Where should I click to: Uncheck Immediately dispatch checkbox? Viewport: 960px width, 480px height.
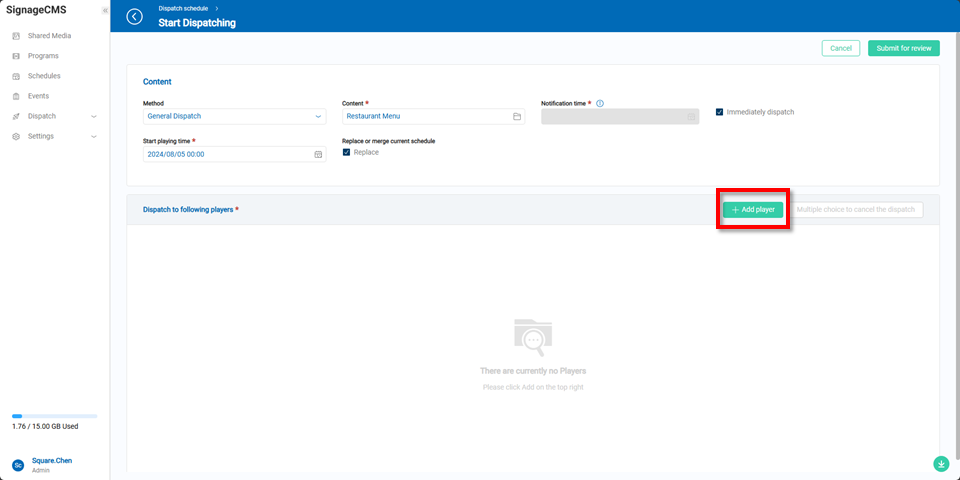coord(720,112)
